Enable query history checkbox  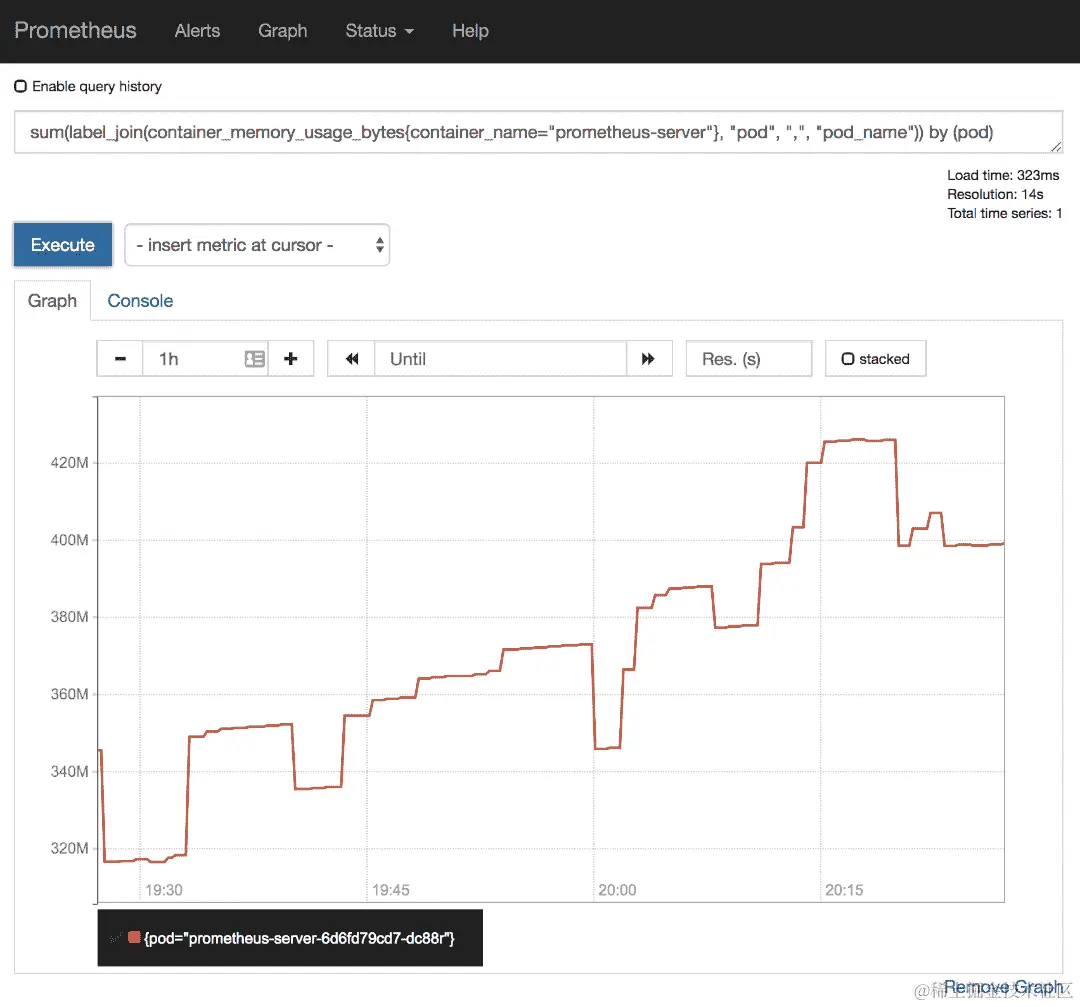21,86
